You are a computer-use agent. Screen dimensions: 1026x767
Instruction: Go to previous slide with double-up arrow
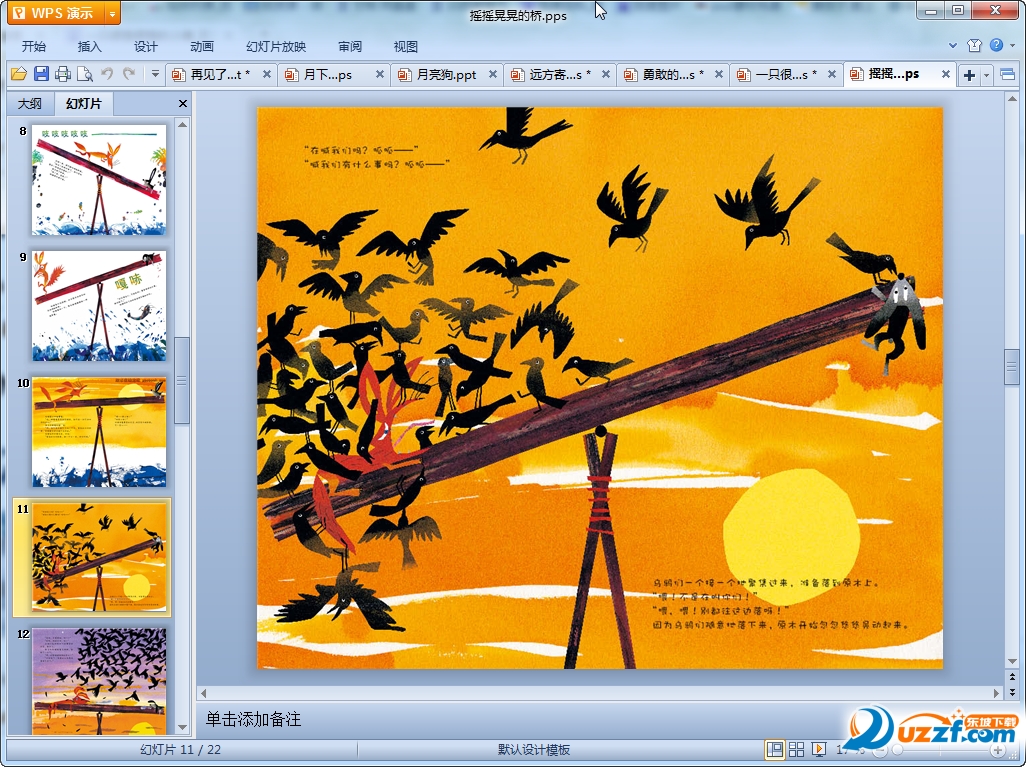(x=1012, y=678)
